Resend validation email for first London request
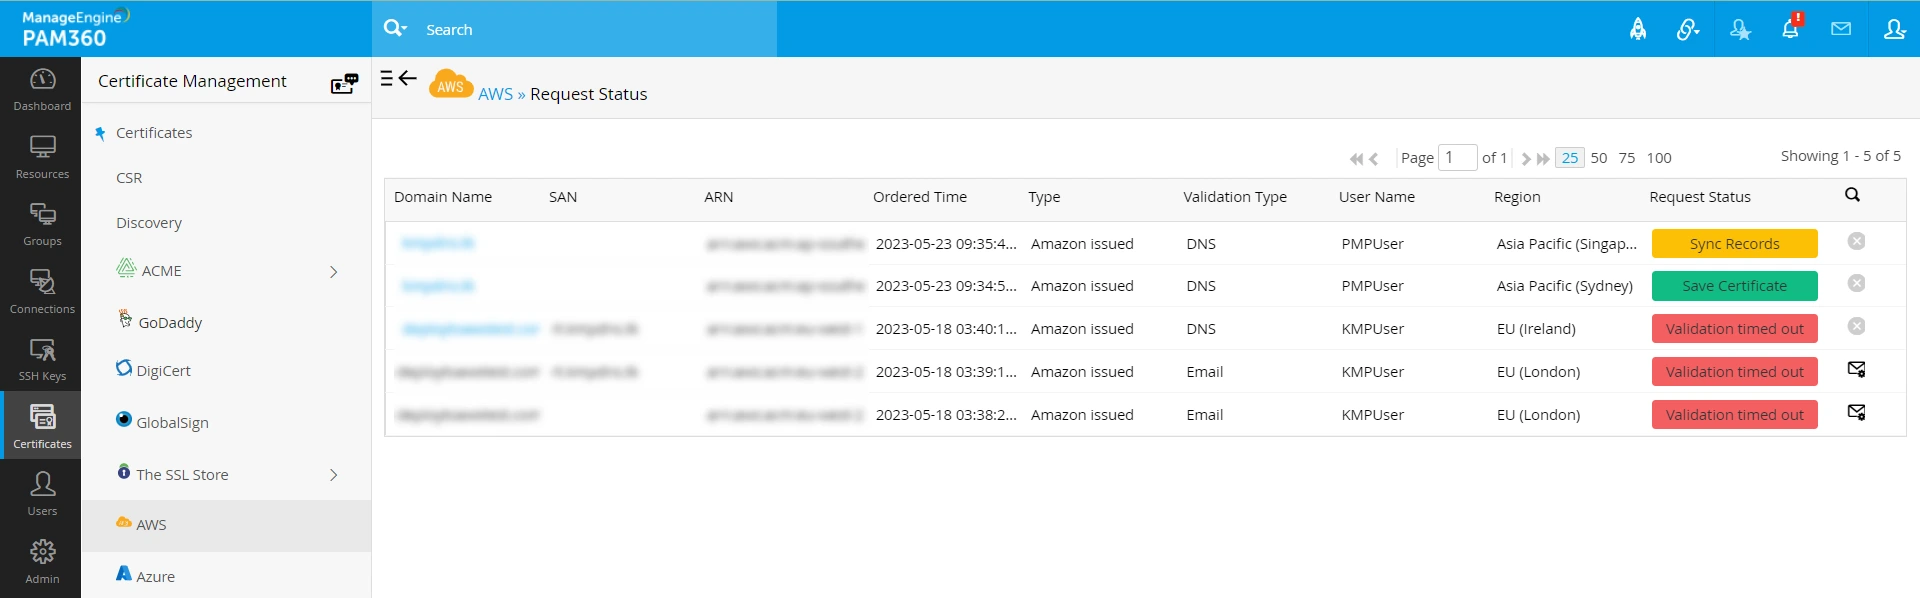Screen dimensions: 1920x598 [x=1857, y=370]
